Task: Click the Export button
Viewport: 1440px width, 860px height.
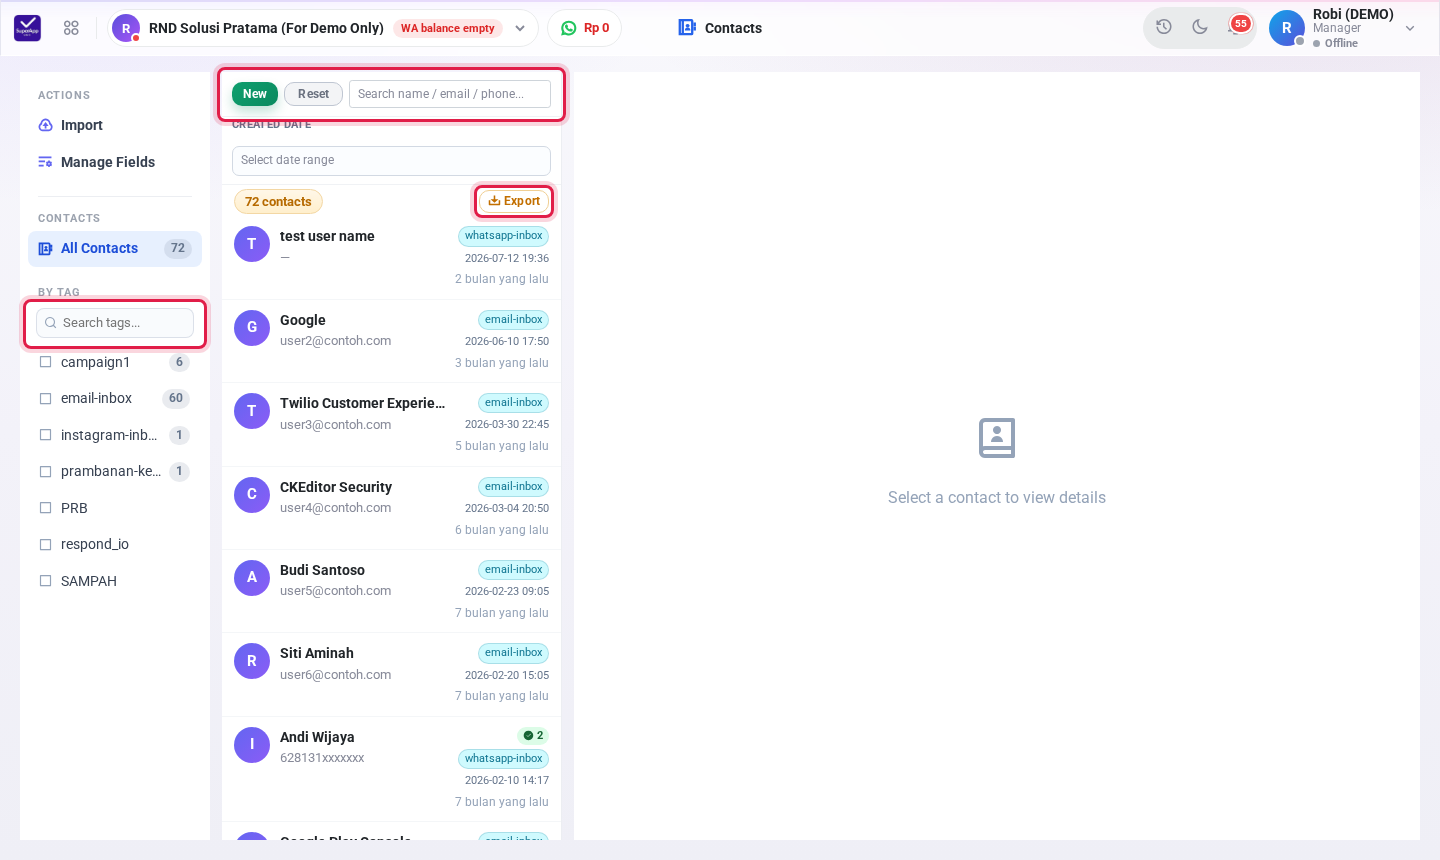Action: (514, 201)
